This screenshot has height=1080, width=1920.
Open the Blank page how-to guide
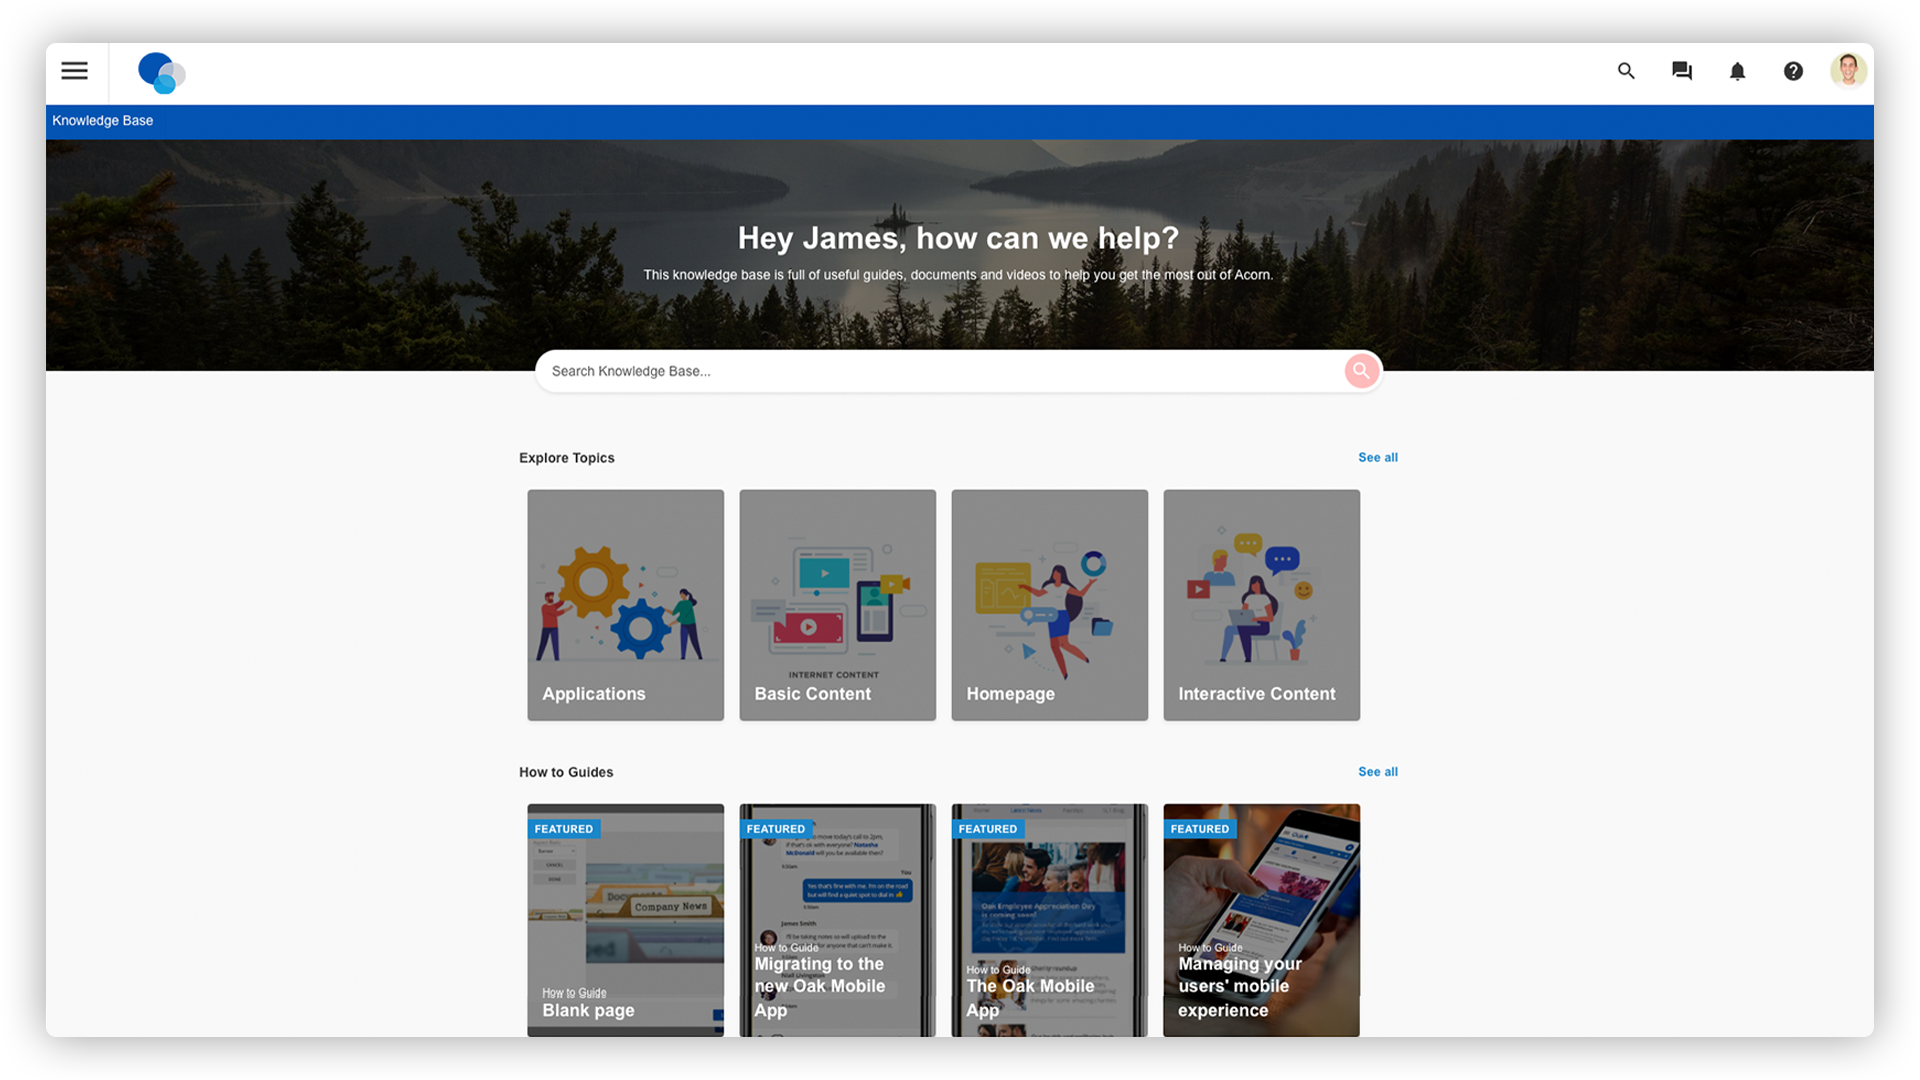tap(625, 920)
